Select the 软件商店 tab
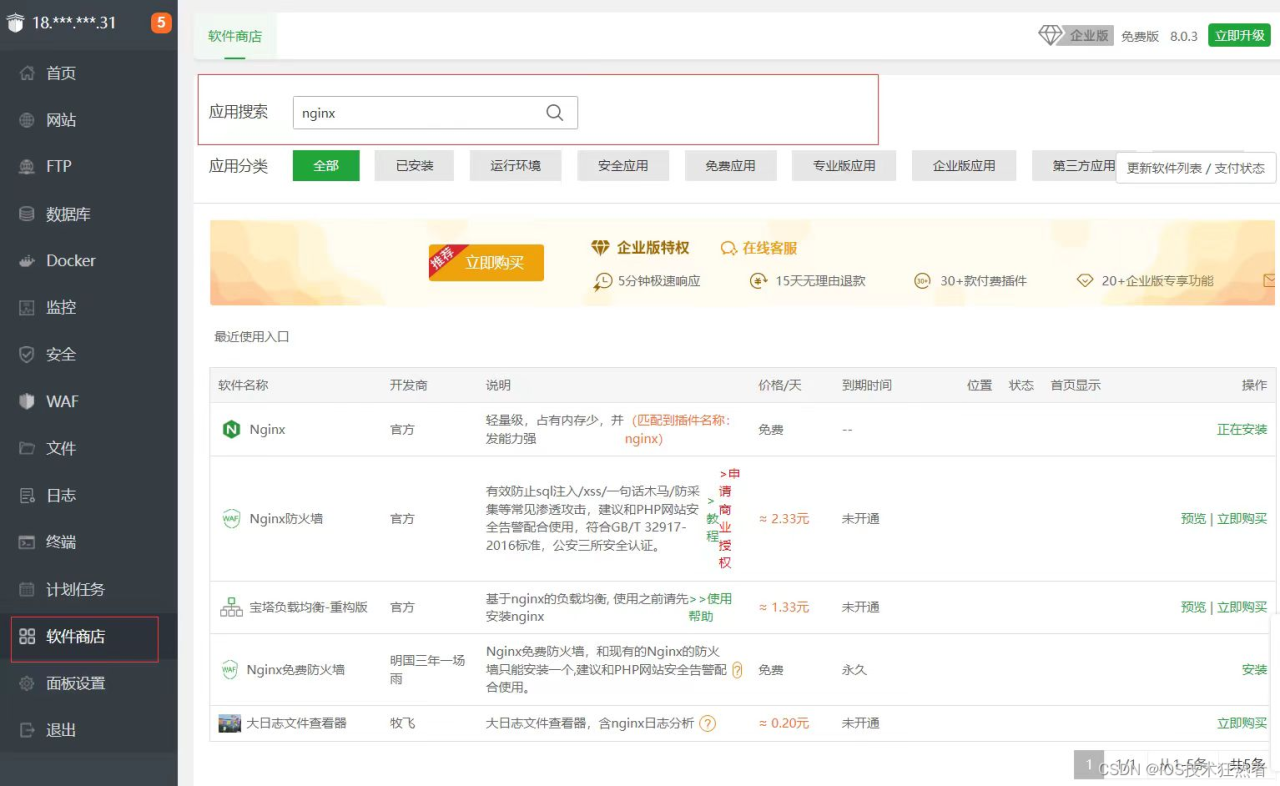 click(x=235, y=36)
